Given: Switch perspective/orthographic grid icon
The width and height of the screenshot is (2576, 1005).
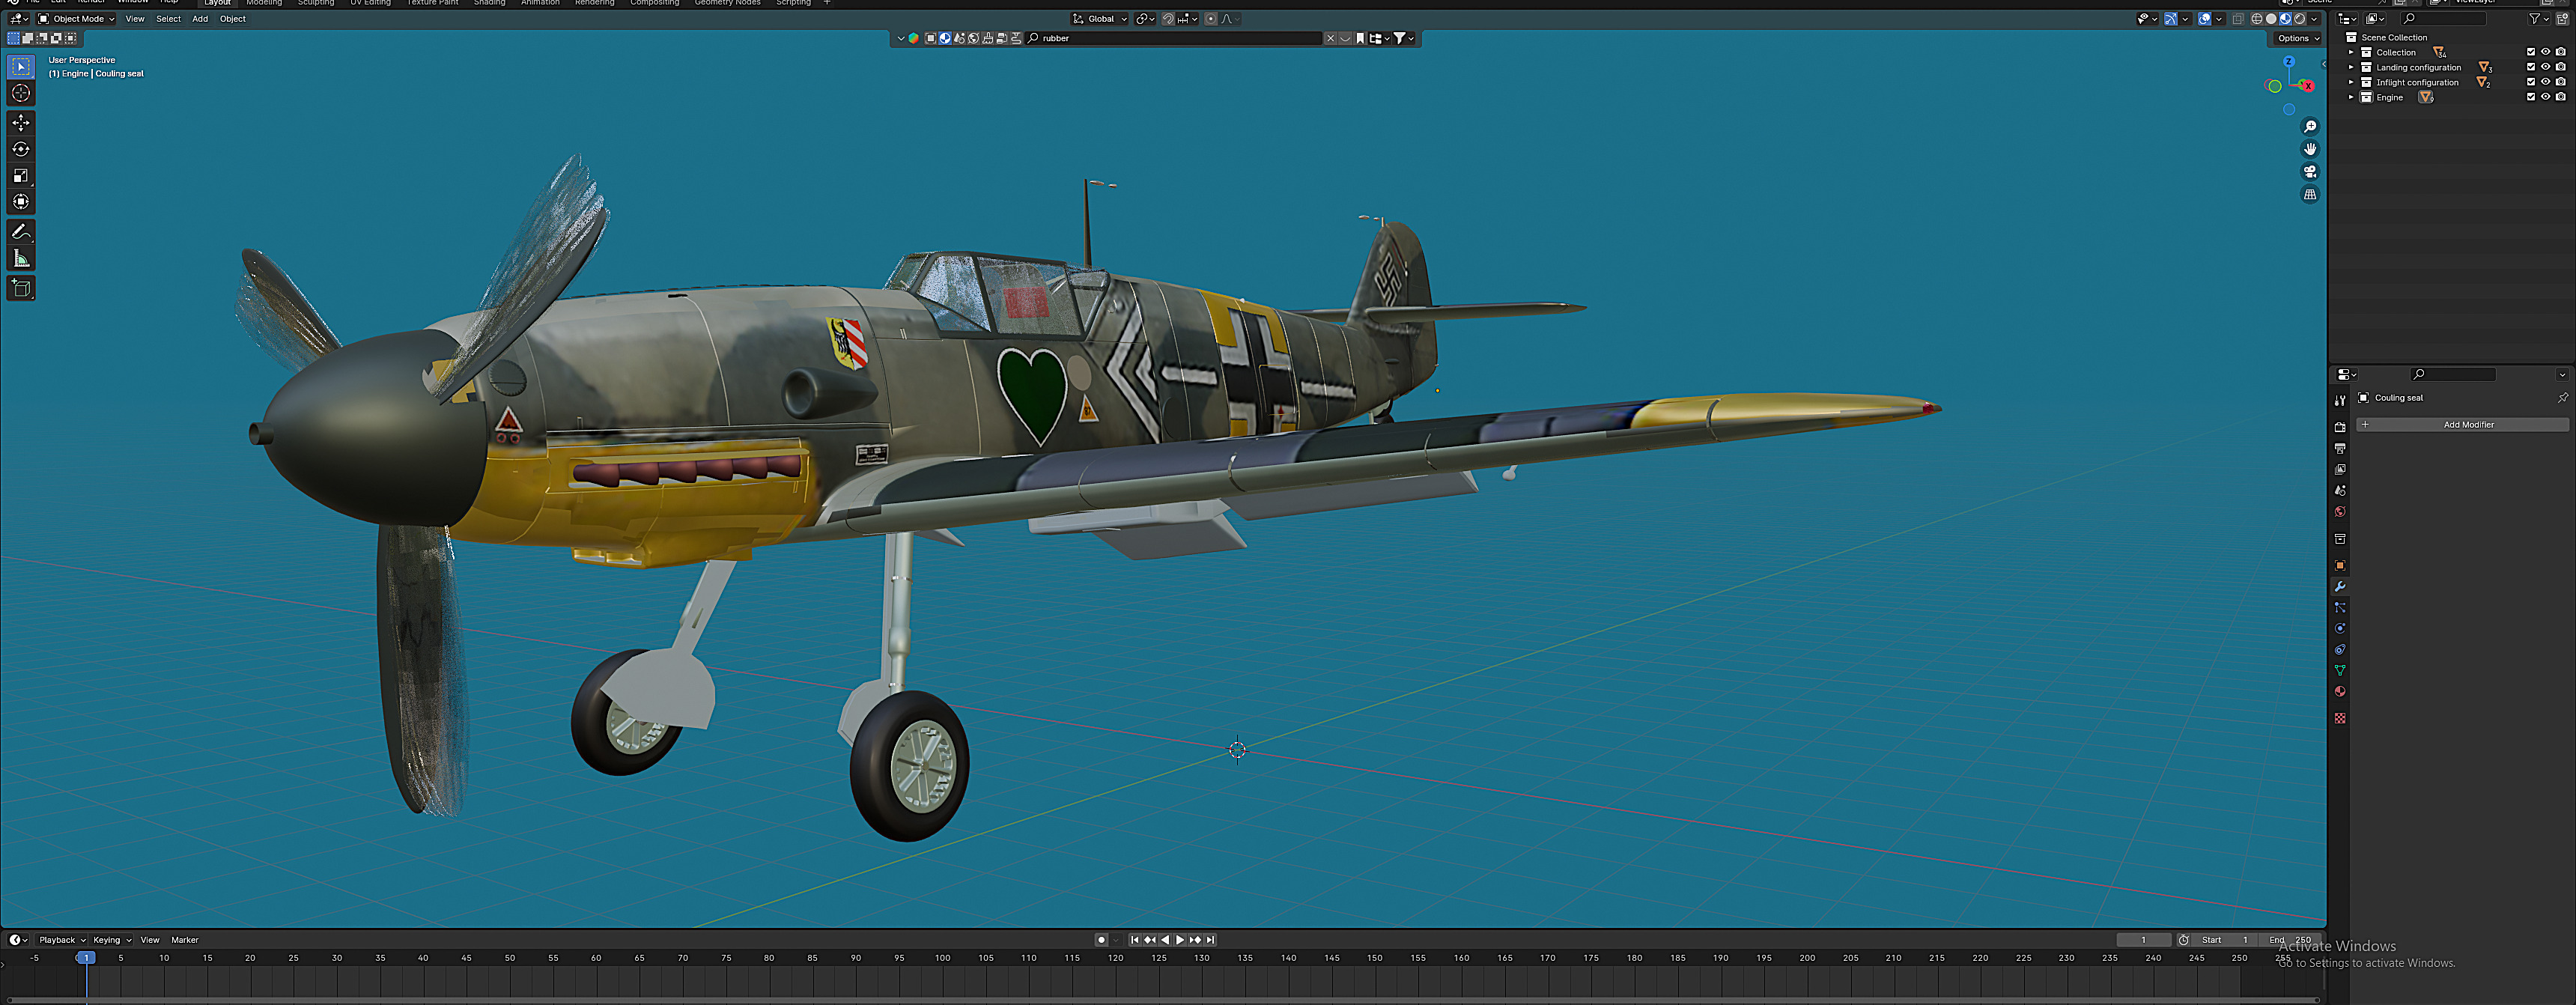Looking at the screenshot, I should click(2310, 195).
